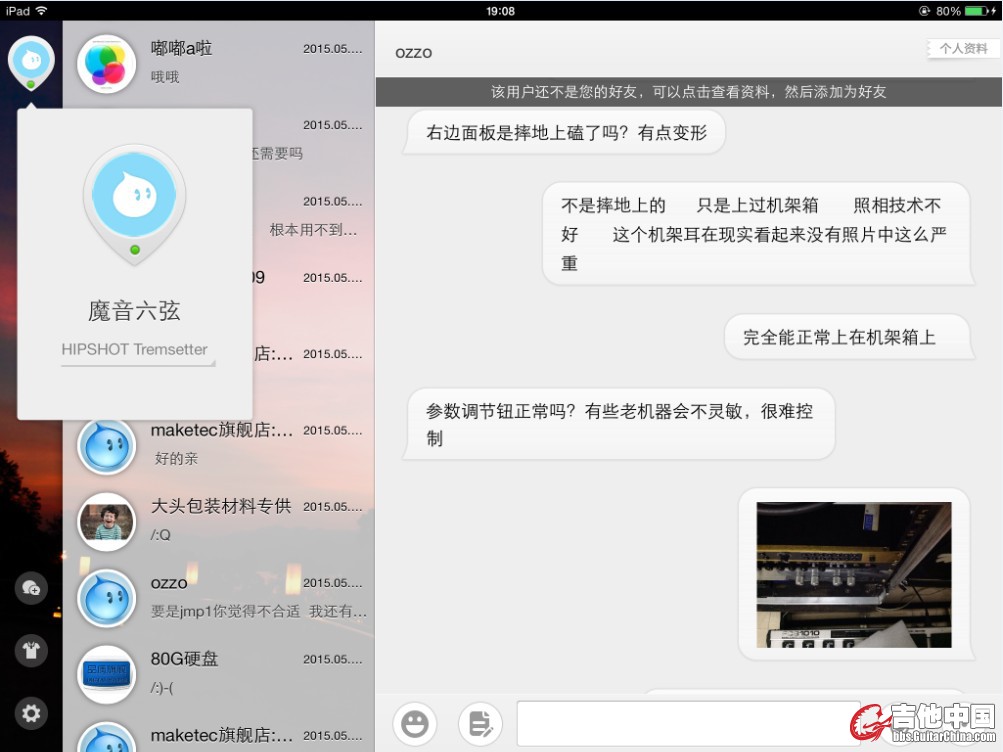This screenshot has height=752, width=1003.
Task: Edit the HIPSHOT Tremsetter signature field
Action: click(x=137, y=350)
